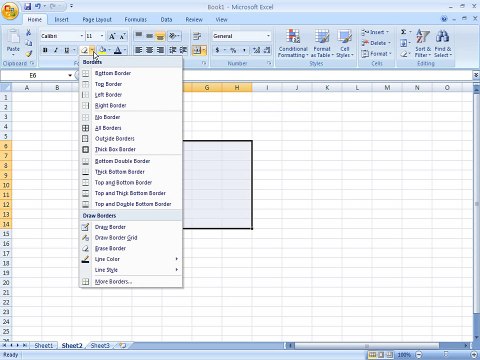Select Erase Border option
The image size is (480, 360).
point(131,248)
